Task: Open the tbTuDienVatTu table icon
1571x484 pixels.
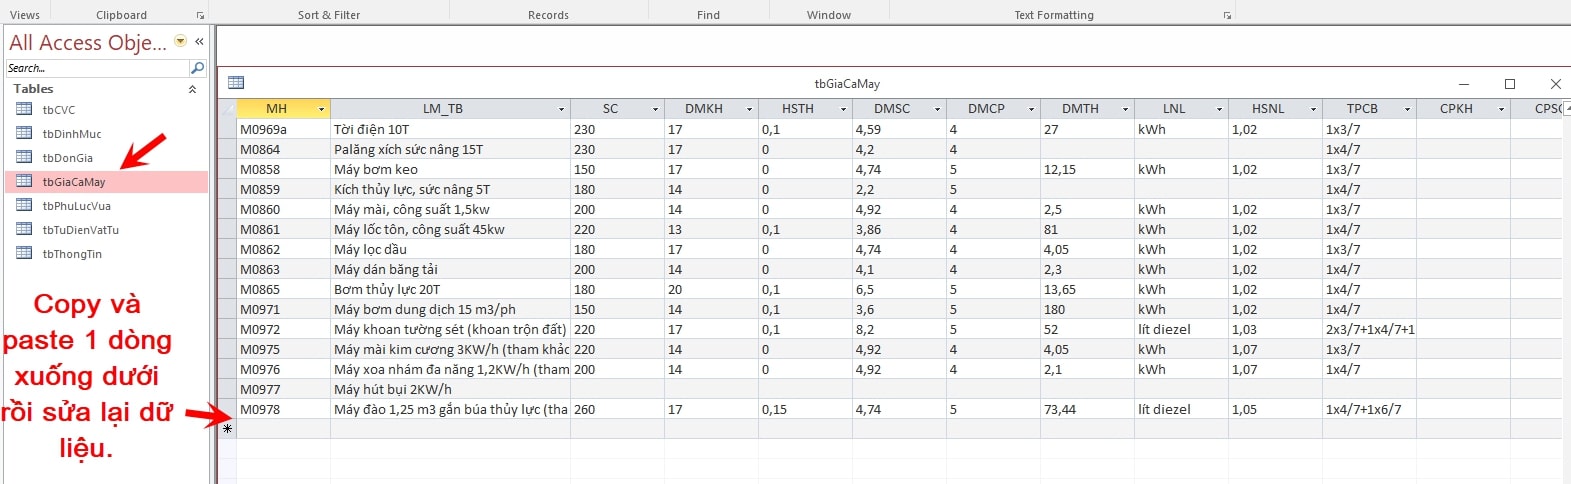Action: [x=25, y=230]
